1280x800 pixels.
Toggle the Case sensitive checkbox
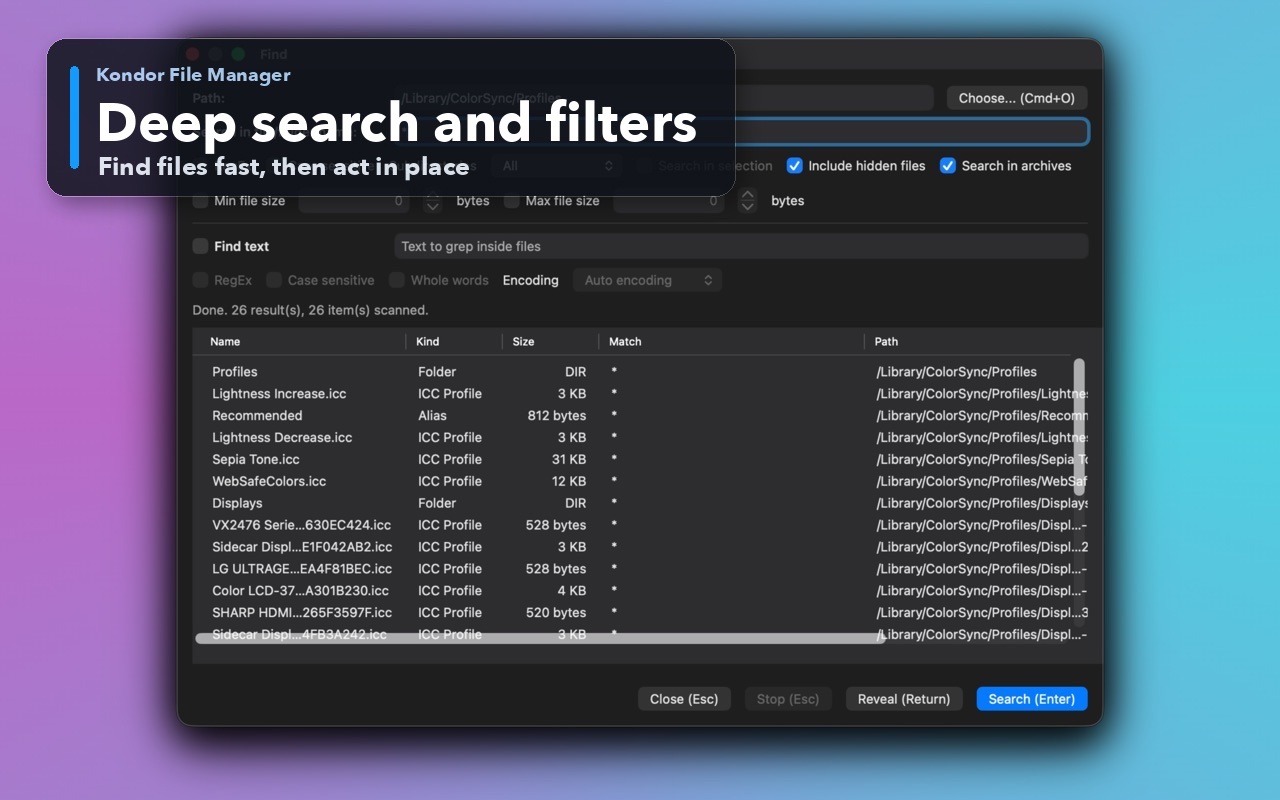pos(274,280)
